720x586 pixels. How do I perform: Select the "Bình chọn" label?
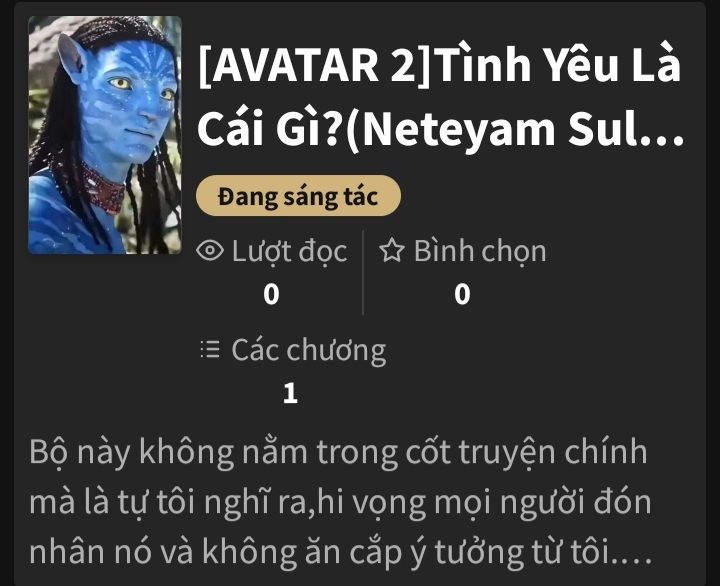[x=480, y=252]
